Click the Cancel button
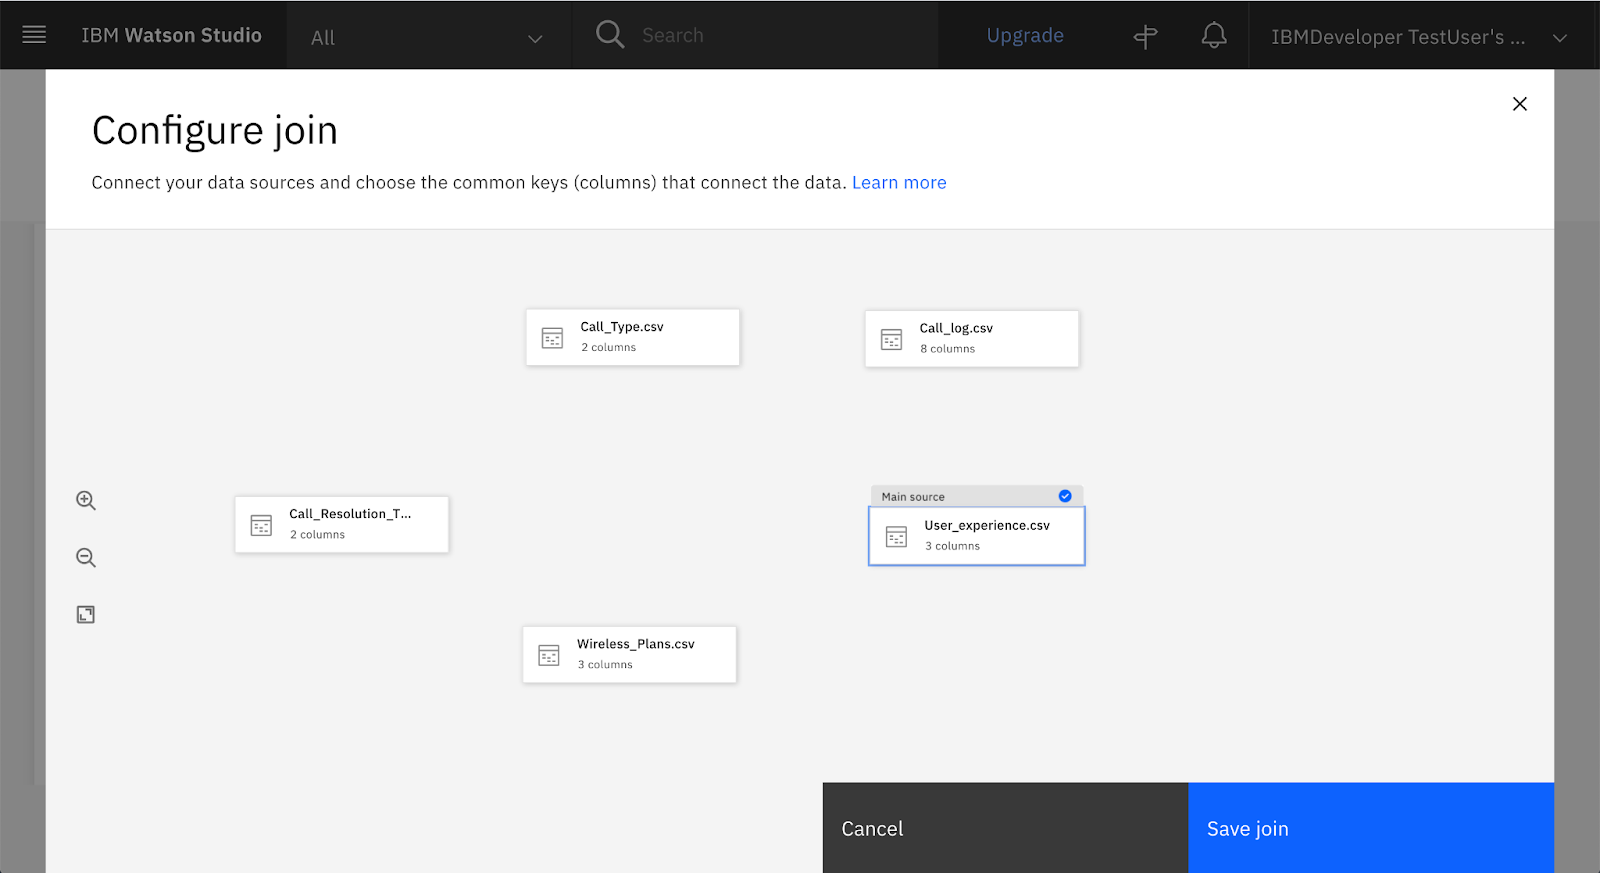This screenshot has height=873, width=1600. point(1005,828)
